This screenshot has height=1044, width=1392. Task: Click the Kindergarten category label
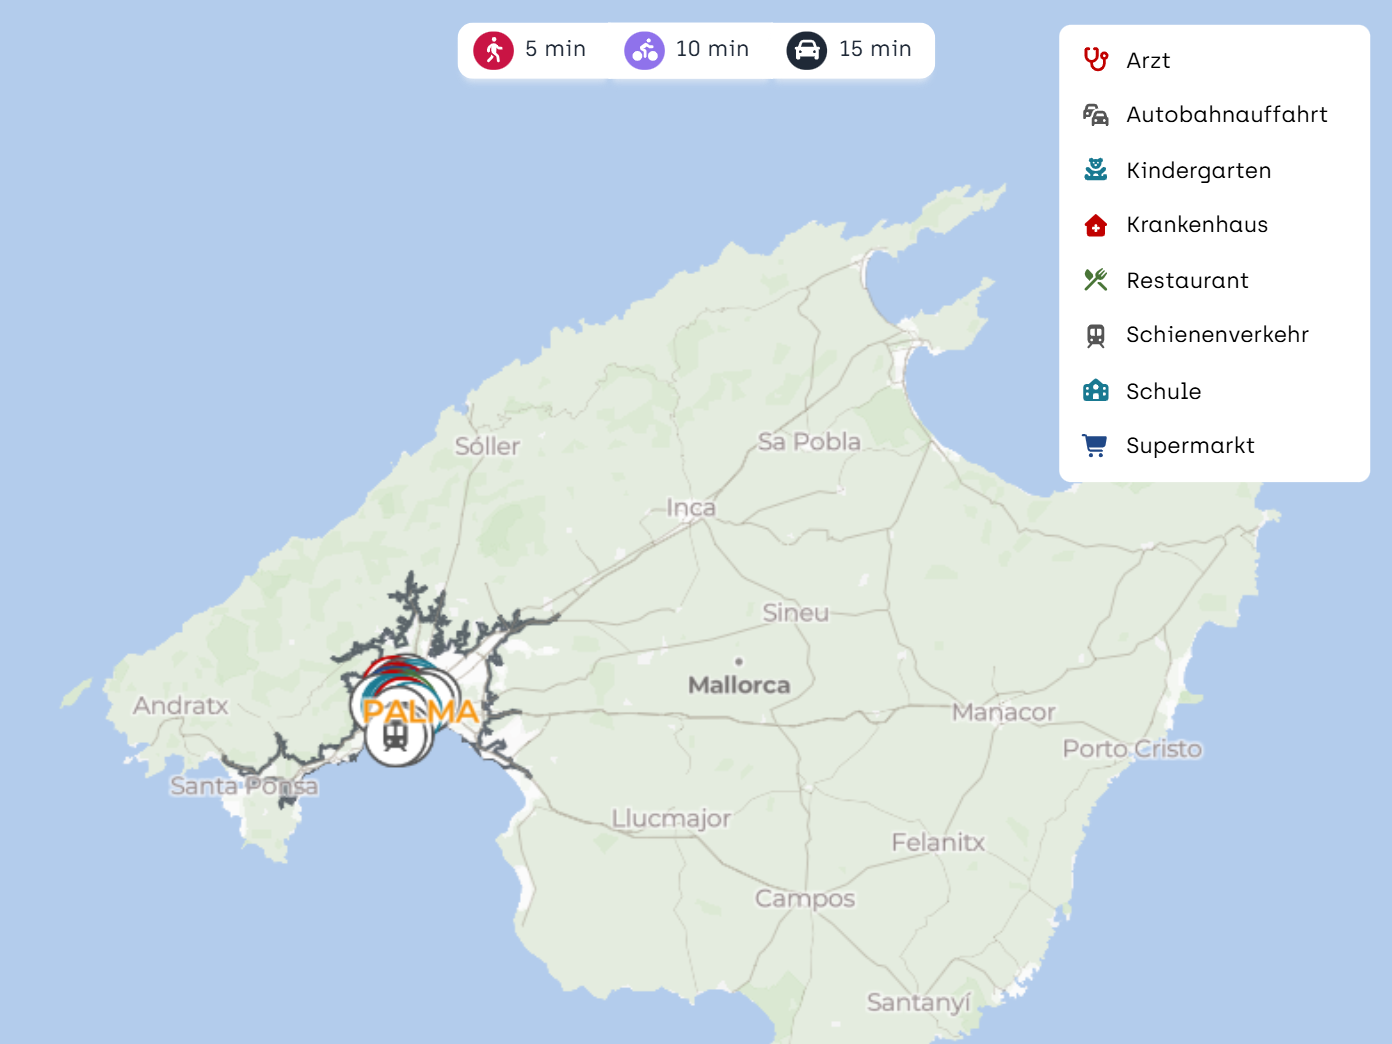(1198, 171)
